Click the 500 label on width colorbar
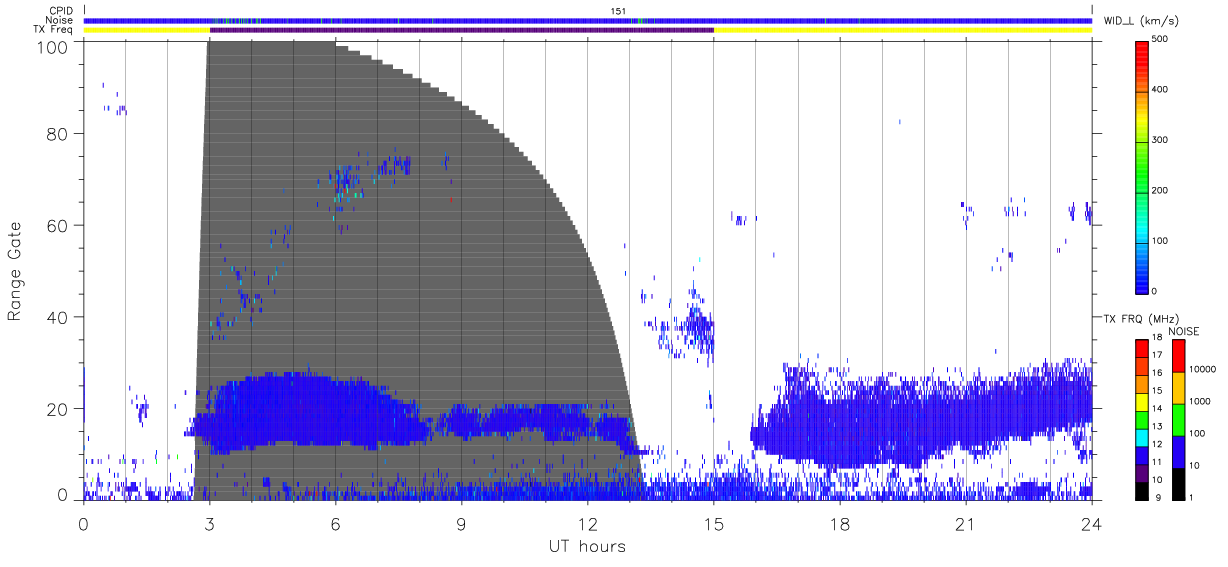1228x567 pixels. 1160,40
